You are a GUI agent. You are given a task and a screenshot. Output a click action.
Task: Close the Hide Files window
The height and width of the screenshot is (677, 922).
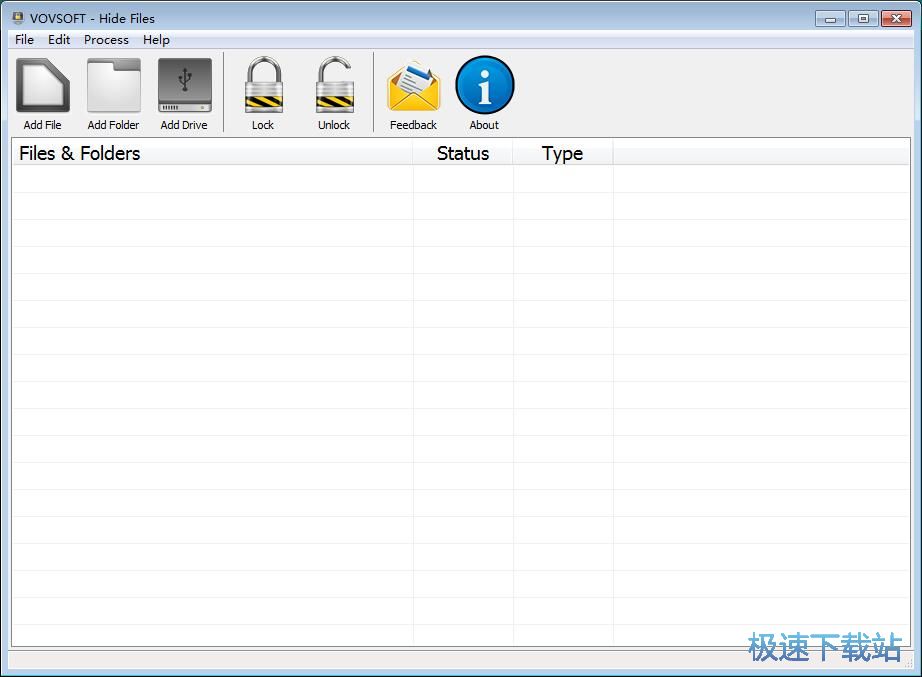coord(896,18)
